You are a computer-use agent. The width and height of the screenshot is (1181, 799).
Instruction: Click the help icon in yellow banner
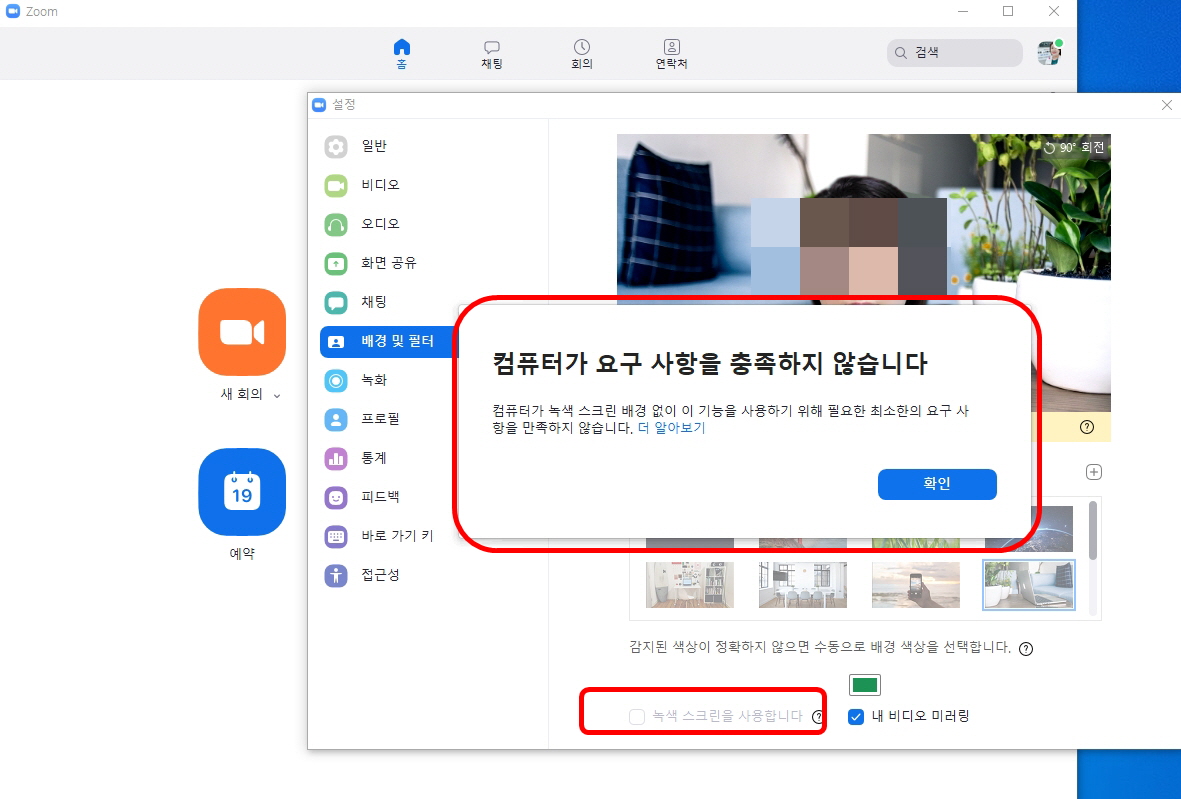coord(1086,427)
